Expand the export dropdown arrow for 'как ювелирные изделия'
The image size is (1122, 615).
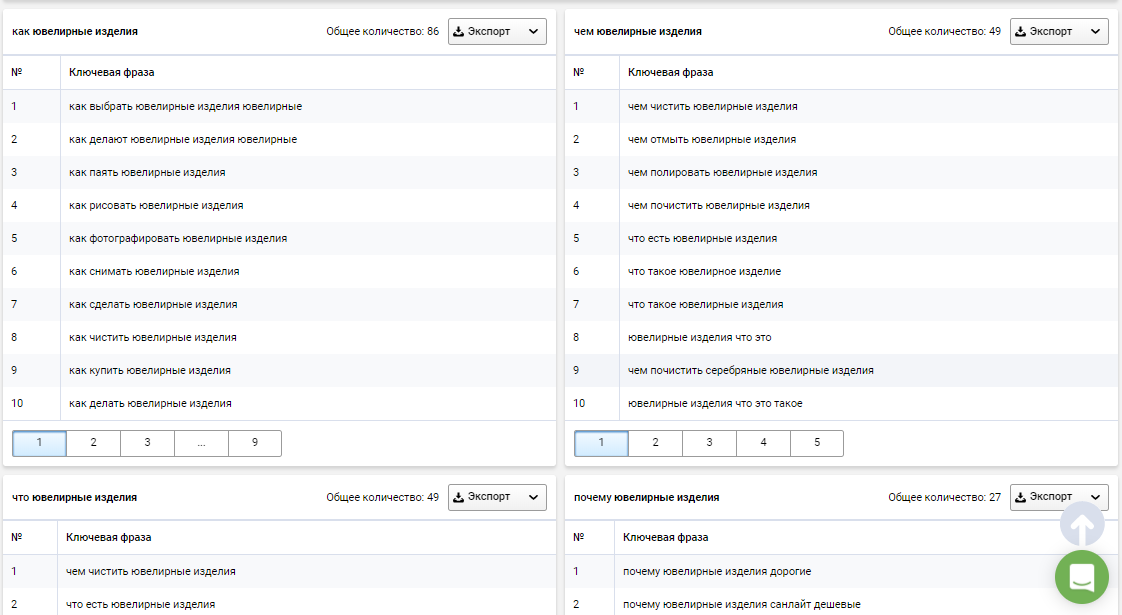533,32
